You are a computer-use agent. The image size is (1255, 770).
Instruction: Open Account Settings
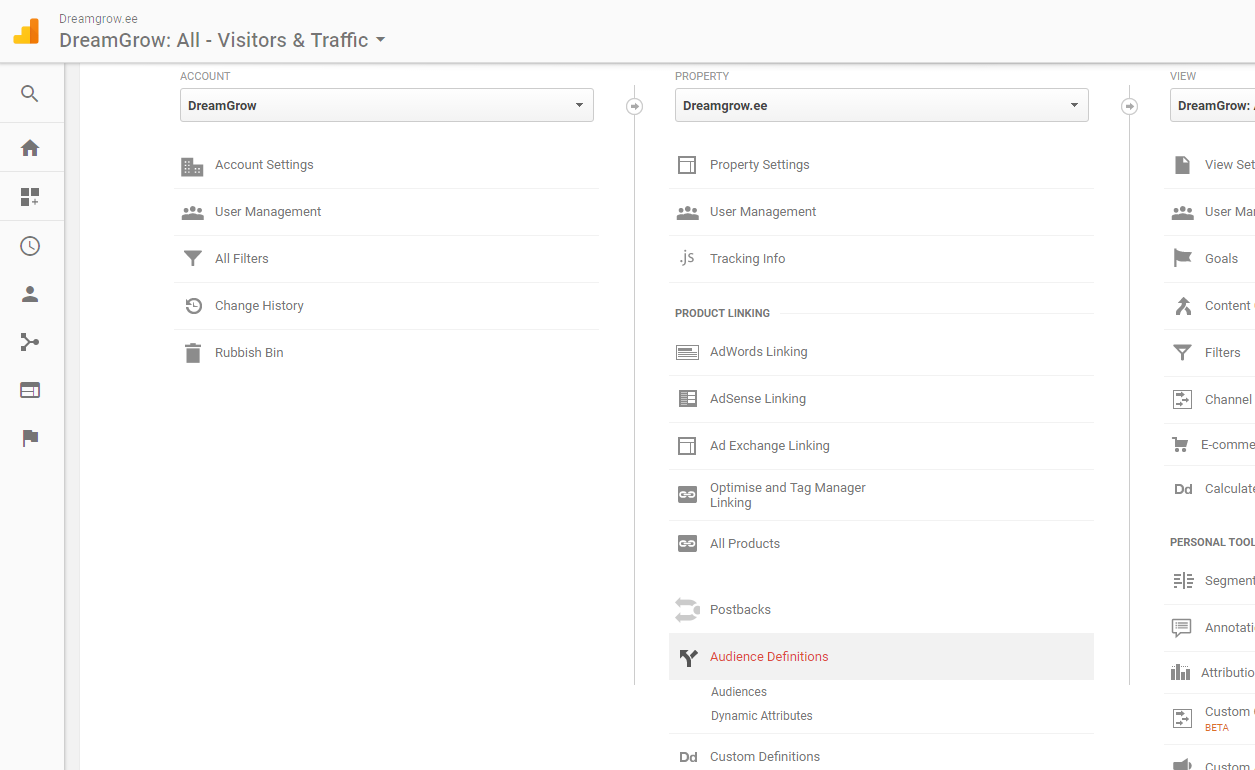tap(264, 165)
